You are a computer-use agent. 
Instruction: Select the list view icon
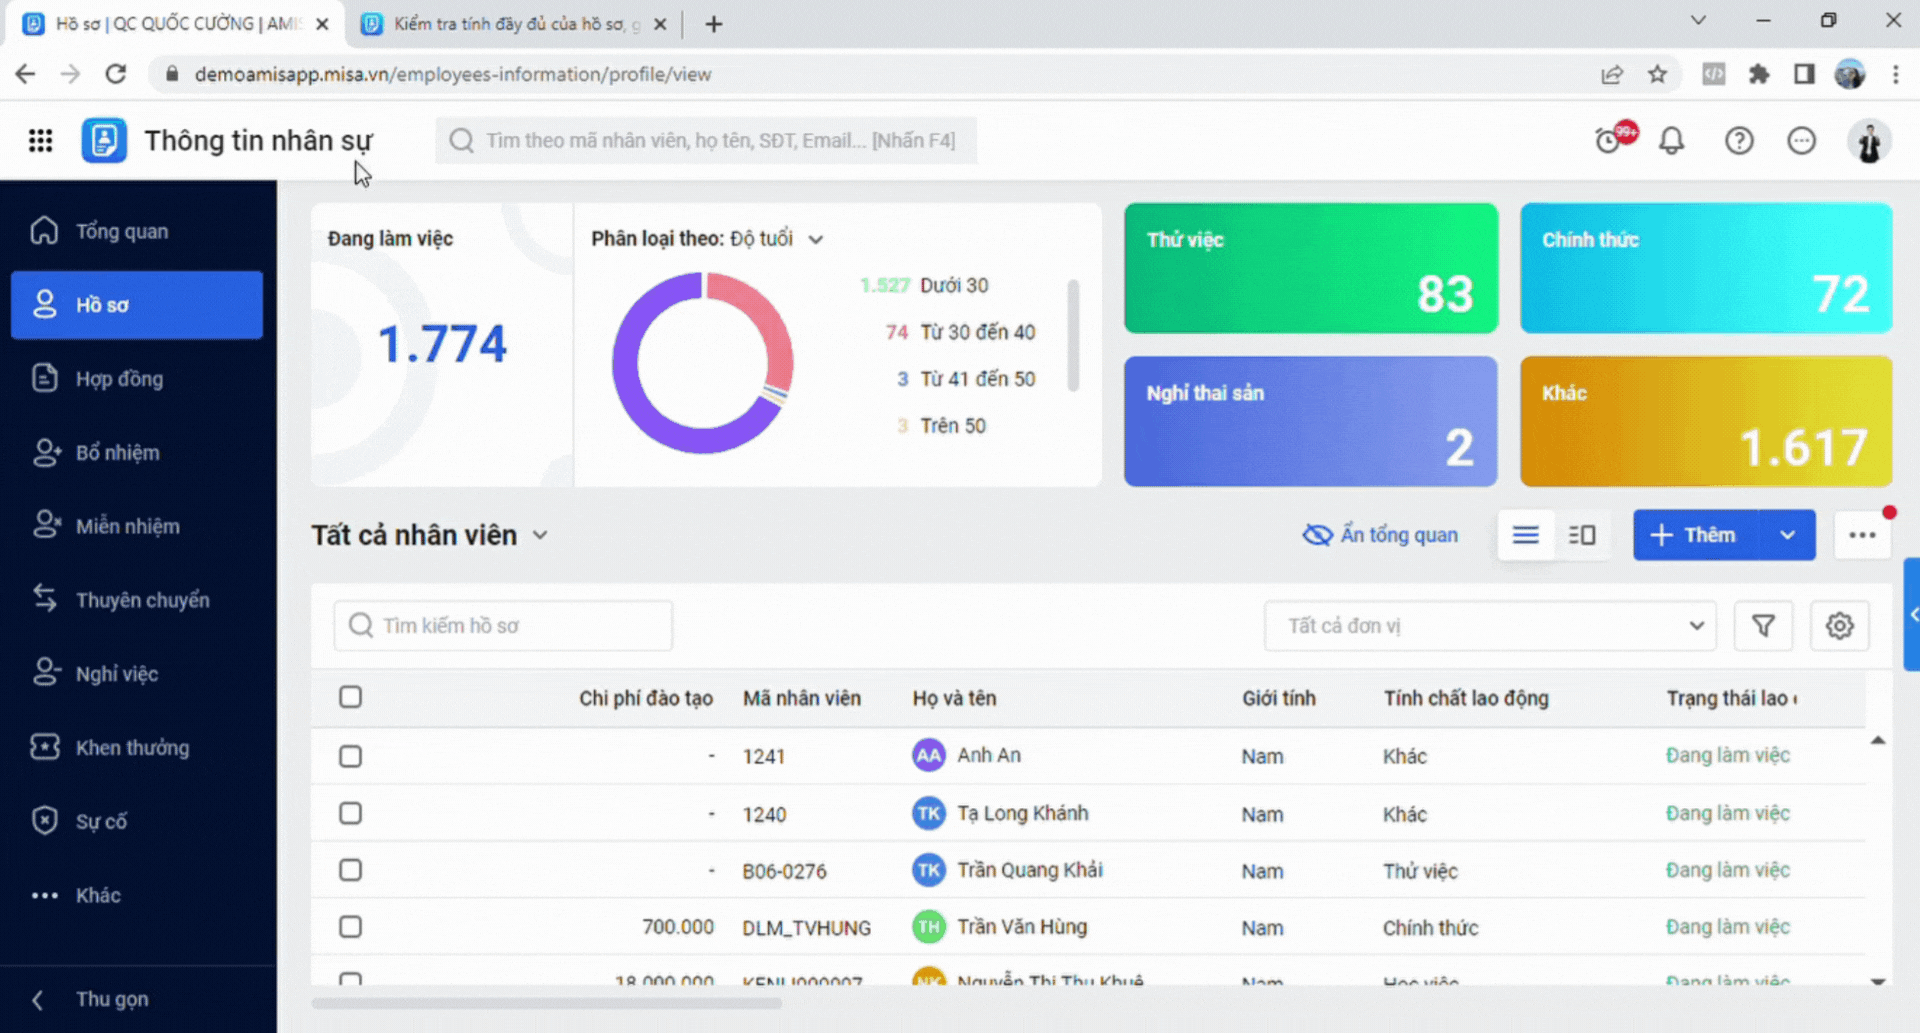click(x=1525, y=535)
